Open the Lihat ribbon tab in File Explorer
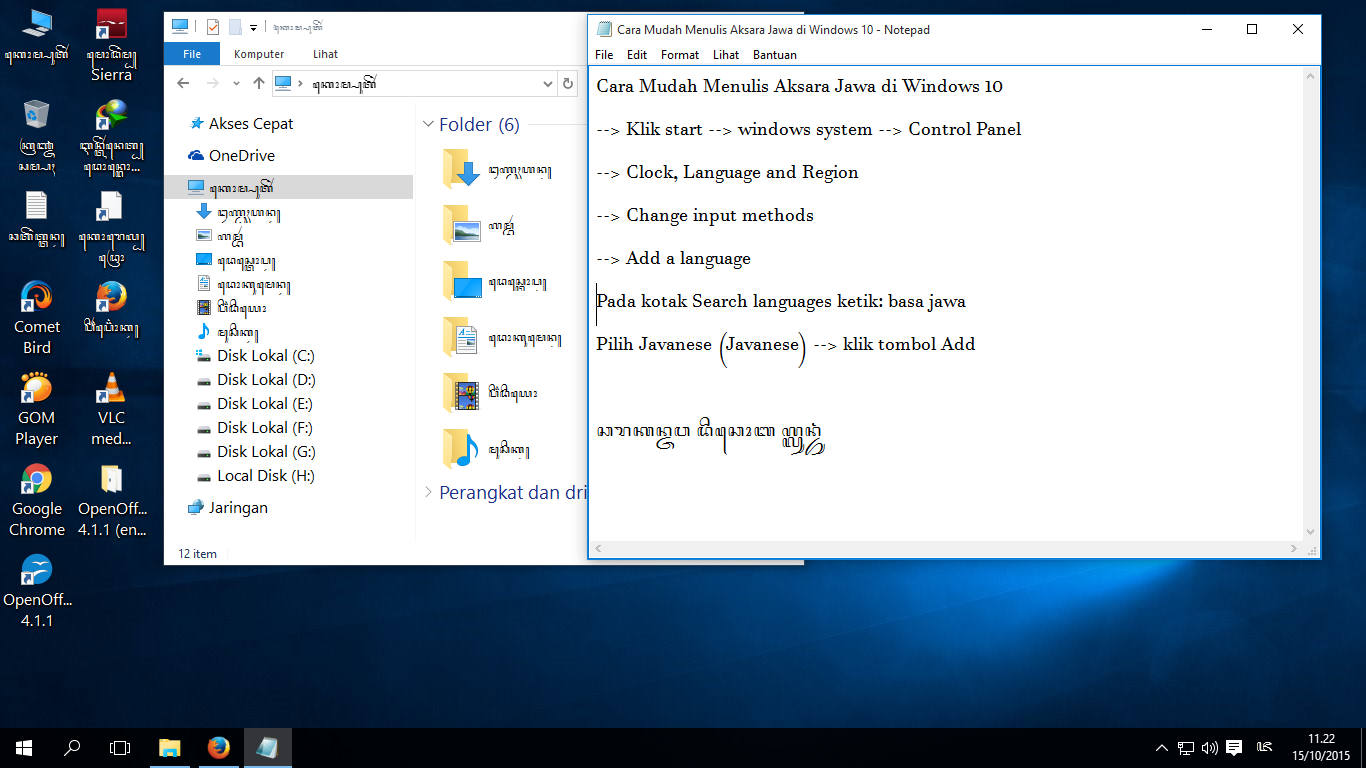This screenshot has width=1366, height=768. (x=325, y=54)
